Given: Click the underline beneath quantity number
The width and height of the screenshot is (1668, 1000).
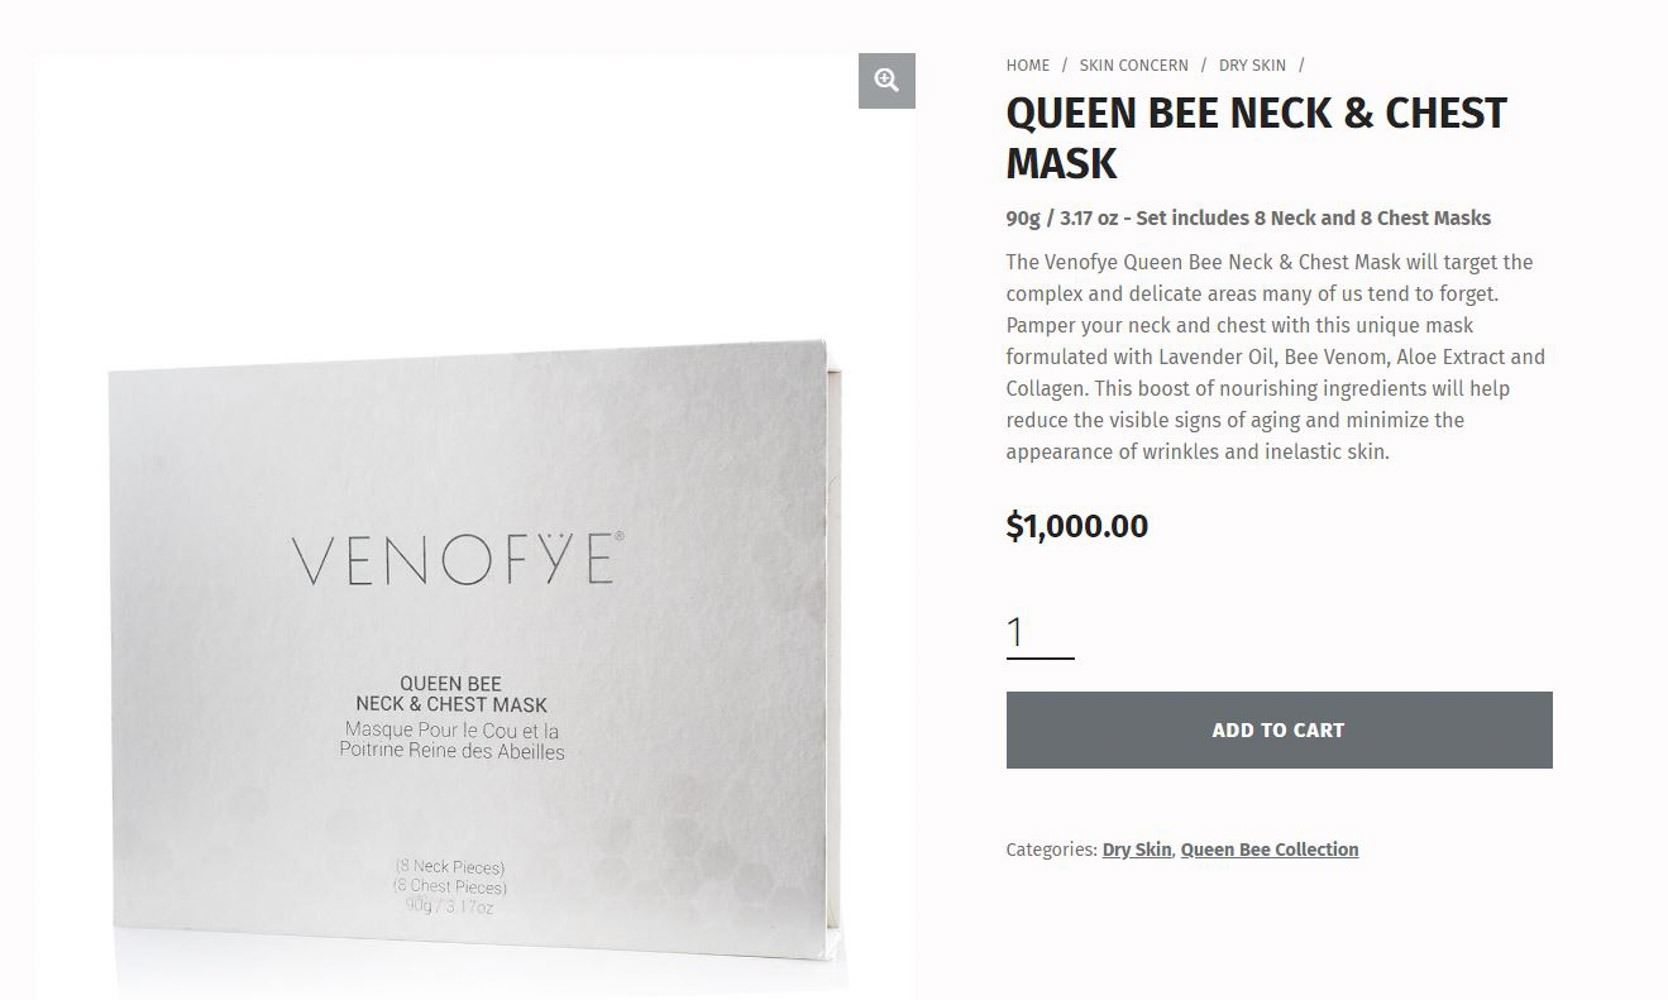Looking at the screenshot, I should 1039,658.
